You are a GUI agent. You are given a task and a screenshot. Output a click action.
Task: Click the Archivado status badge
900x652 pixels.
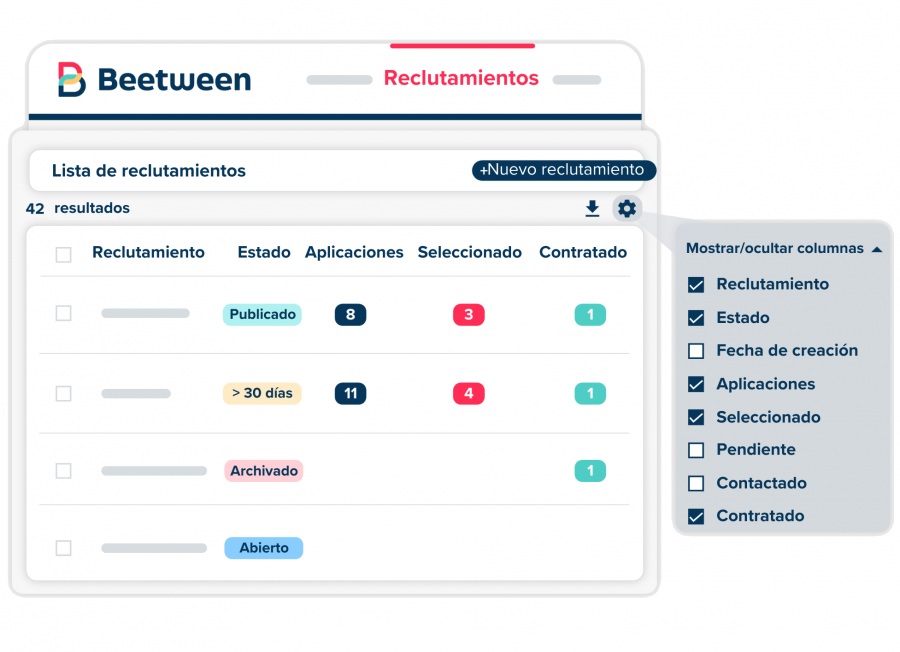(x=263, y=471)
